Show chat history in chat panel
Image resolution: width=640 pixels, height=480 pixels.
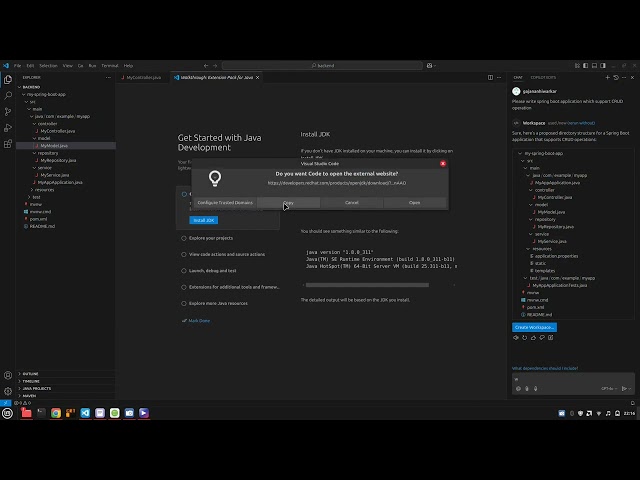tap(616, 78)
